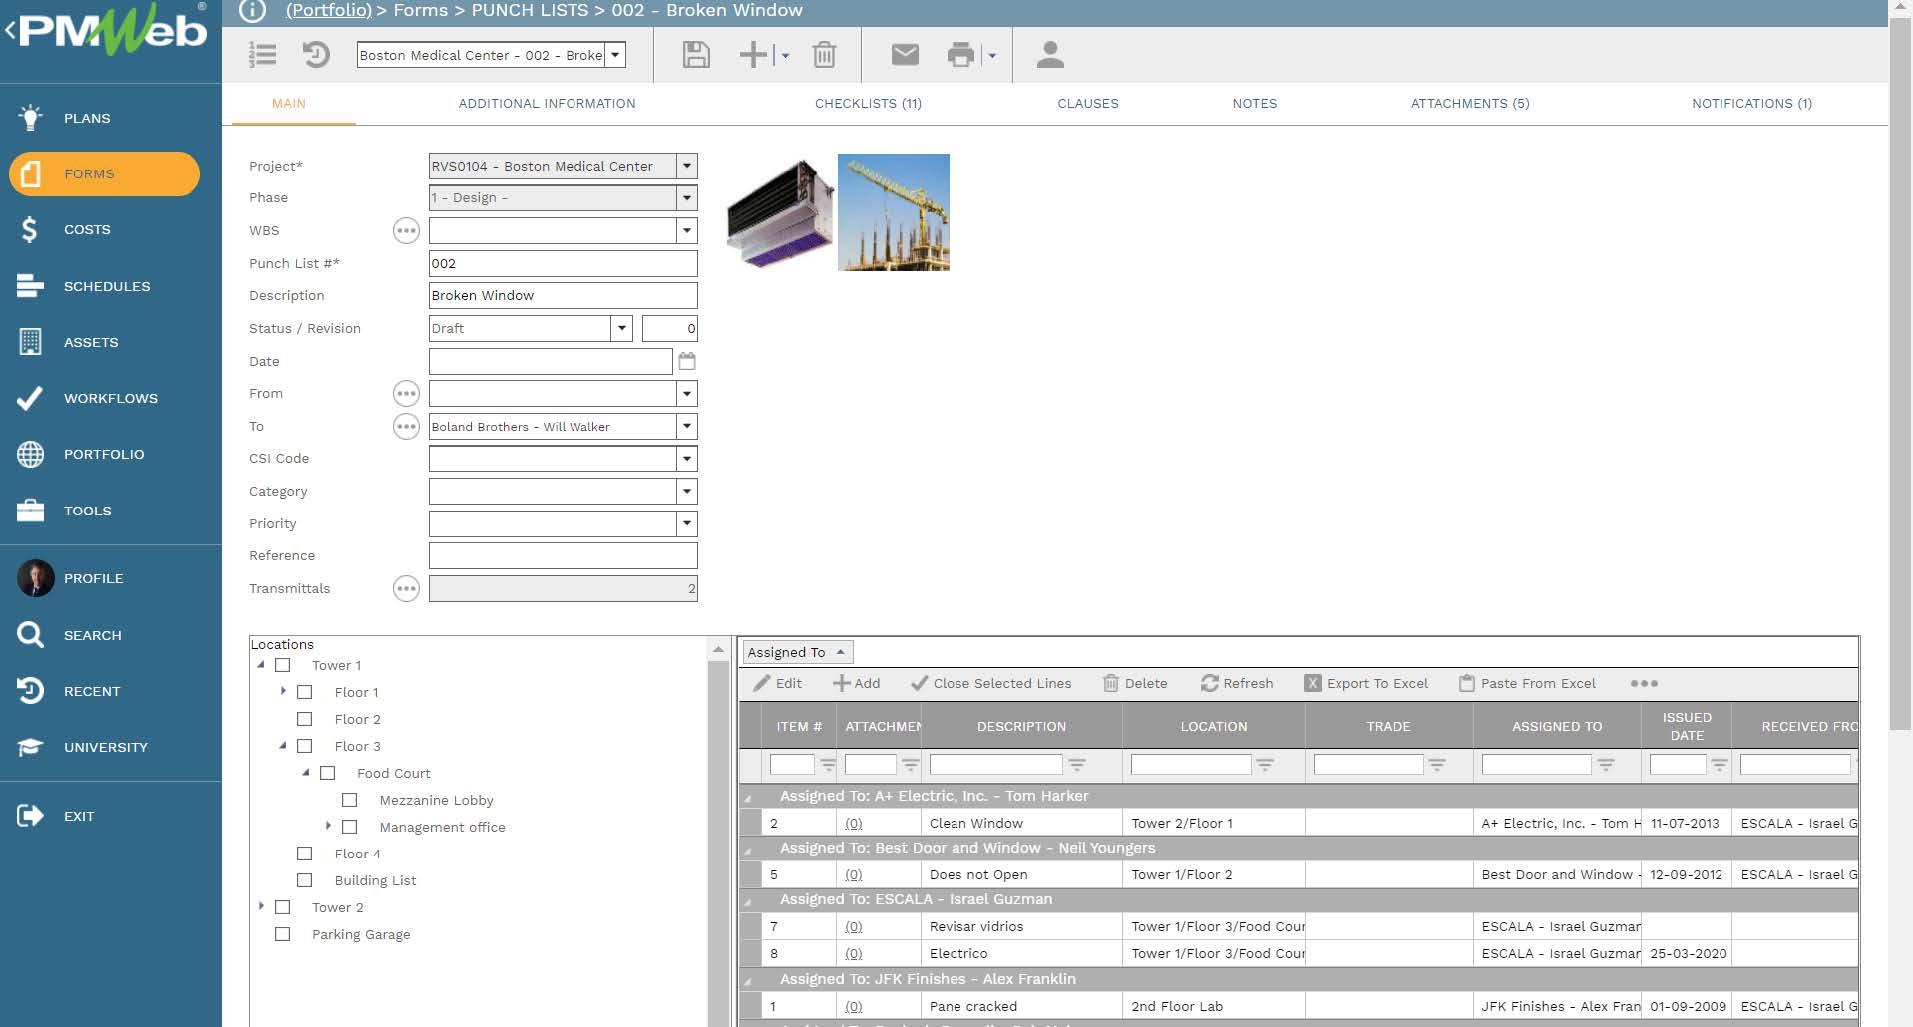The height and width of the screenshot is (1027, 1913).
Task: Click Export To Excel button
Action: click(1366, 684)
